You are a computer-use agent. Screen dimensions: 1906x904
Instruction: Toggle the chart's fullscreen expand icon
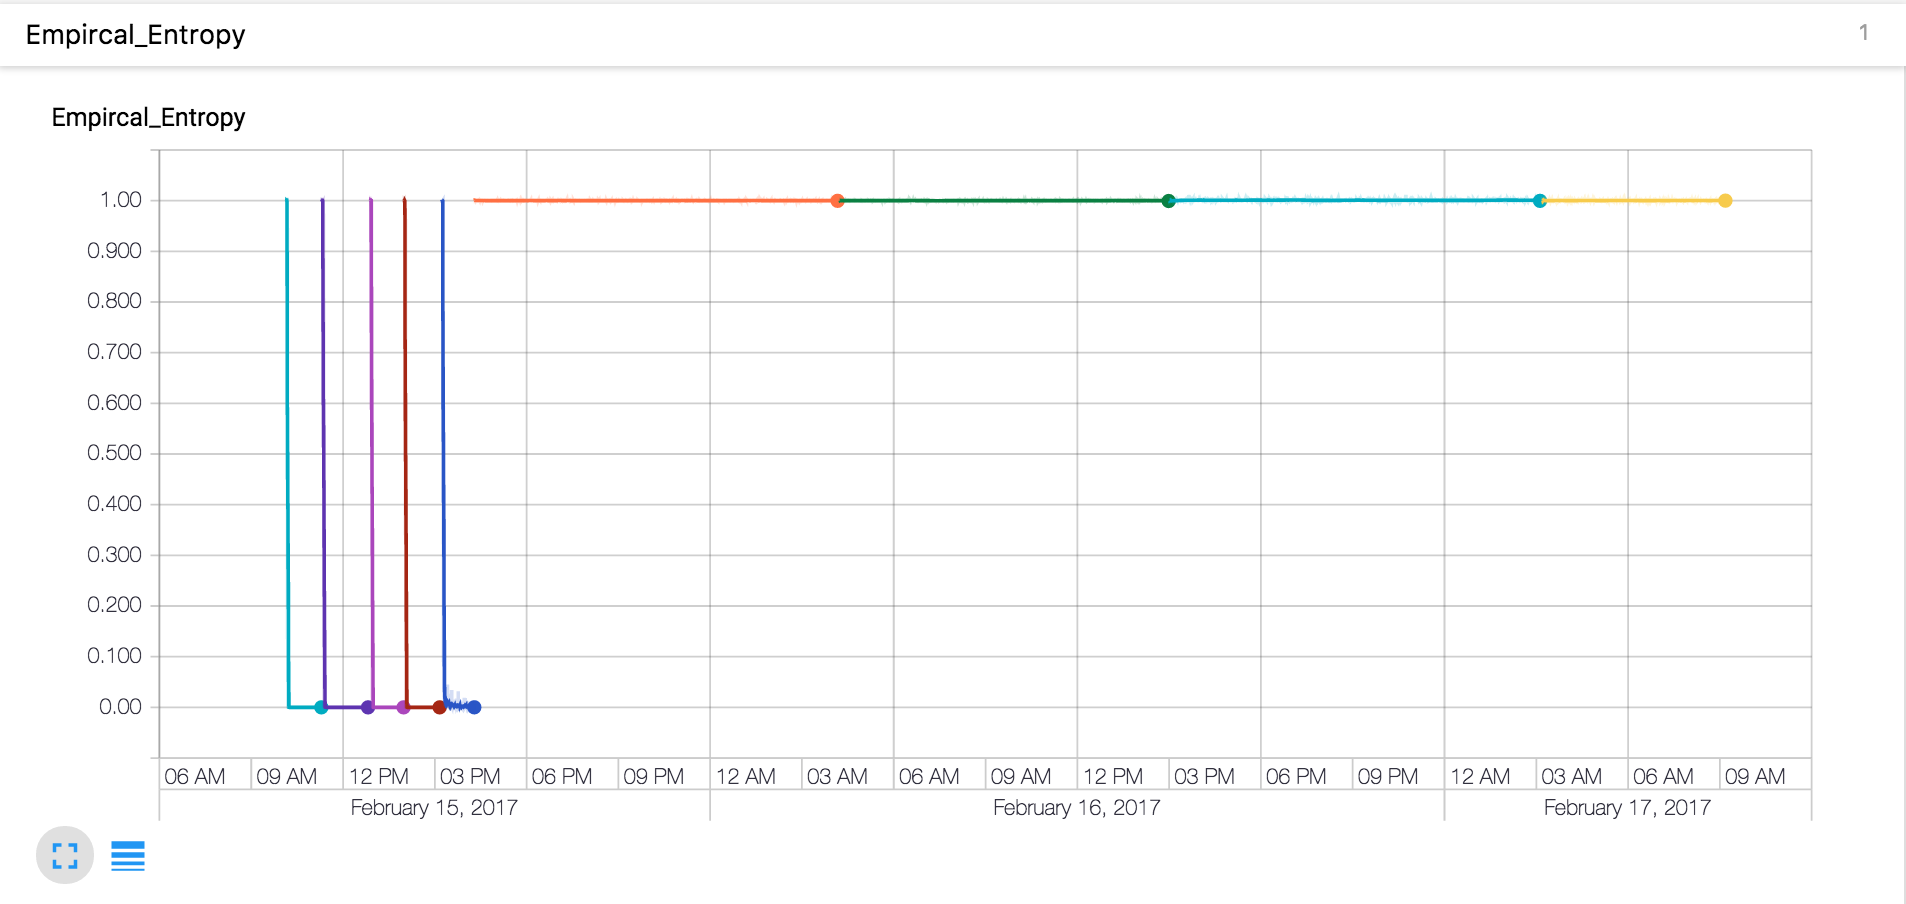65,856
